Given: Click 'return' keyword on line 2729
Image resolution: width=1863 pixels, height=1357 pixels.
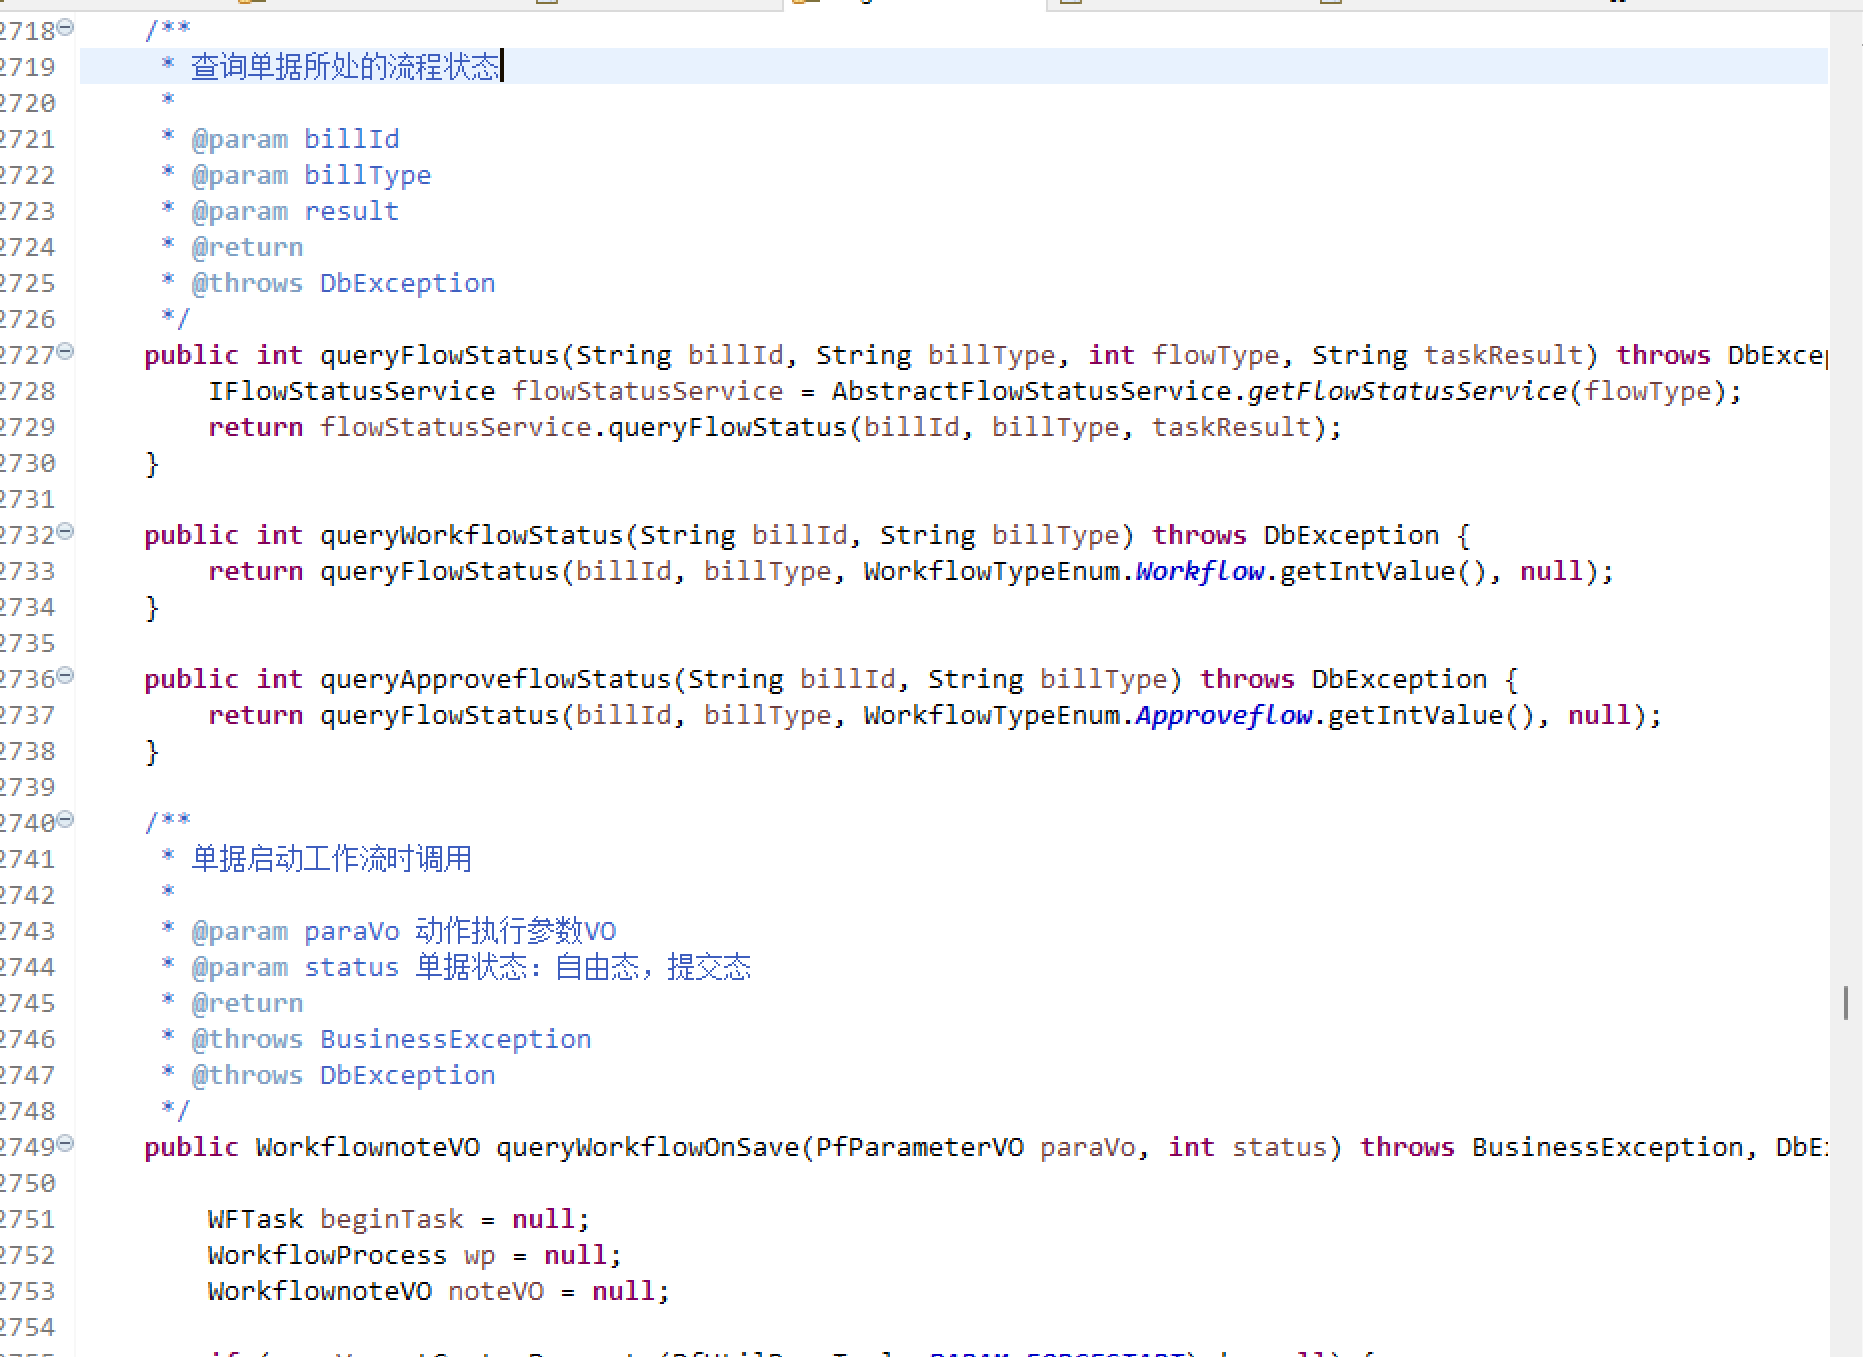Looking at the screenshot, I should [x=255, y=427].
